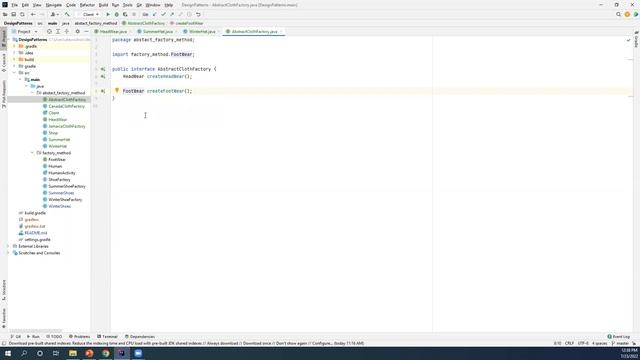
Task: Select the AbstractClothFactory.java tab
Action: tap(254, 31)
